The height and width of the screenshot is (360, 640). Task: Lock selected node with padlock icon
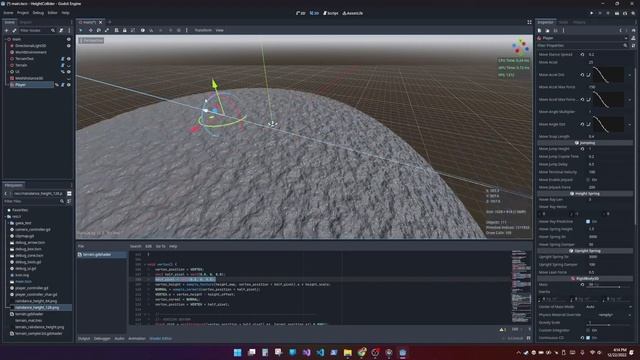[x=124, y=30]
